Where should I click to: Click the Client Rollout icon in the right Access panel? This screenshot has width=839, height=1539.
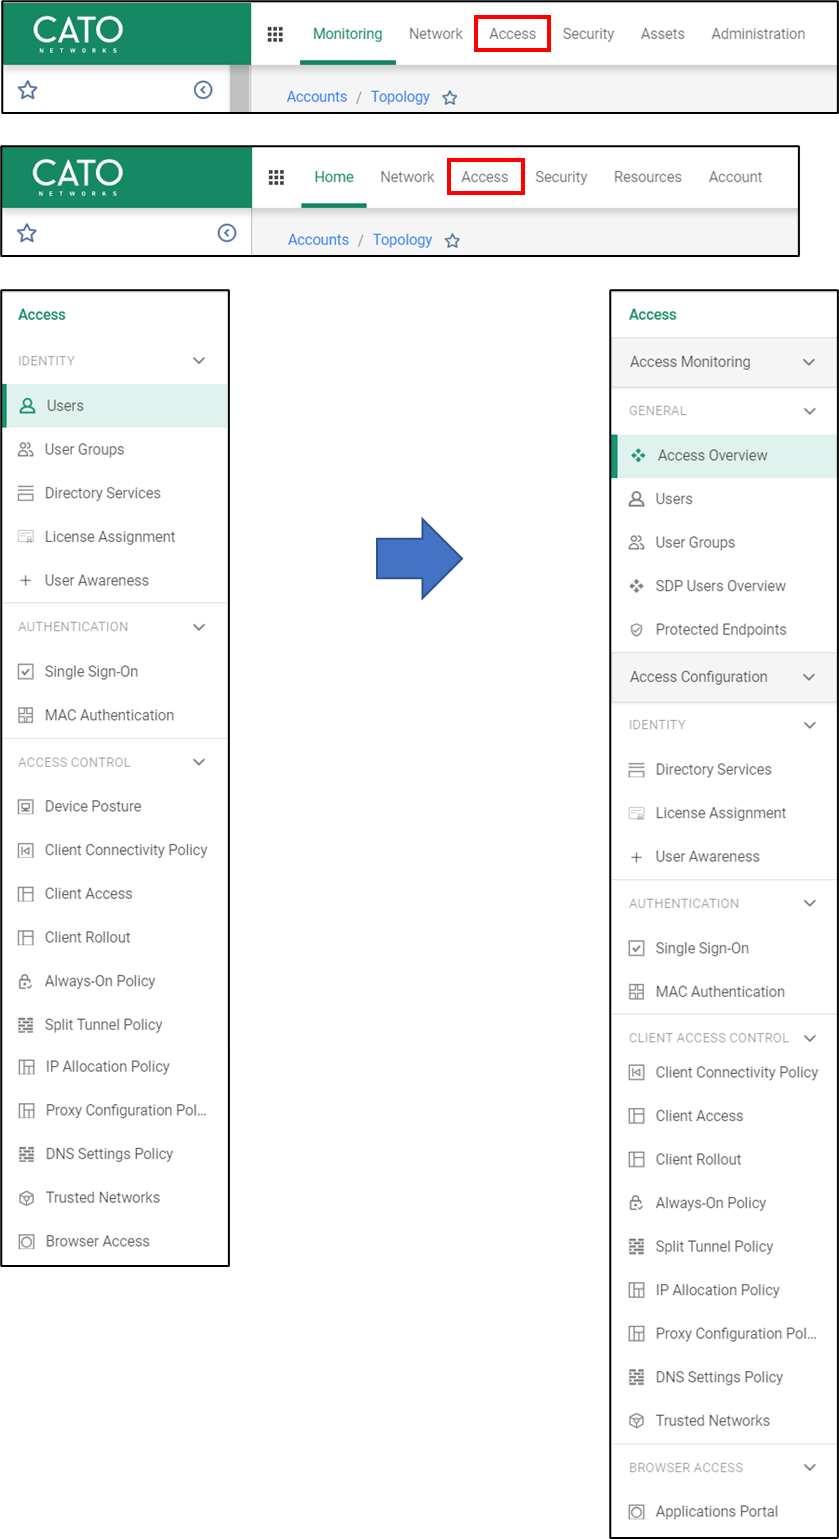636,1160
